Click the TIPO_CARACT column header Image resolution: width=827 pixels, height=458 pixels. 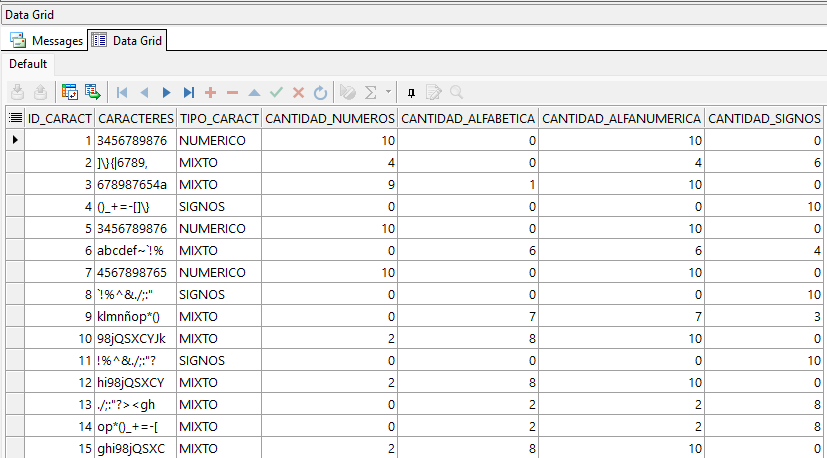(218, 118)
